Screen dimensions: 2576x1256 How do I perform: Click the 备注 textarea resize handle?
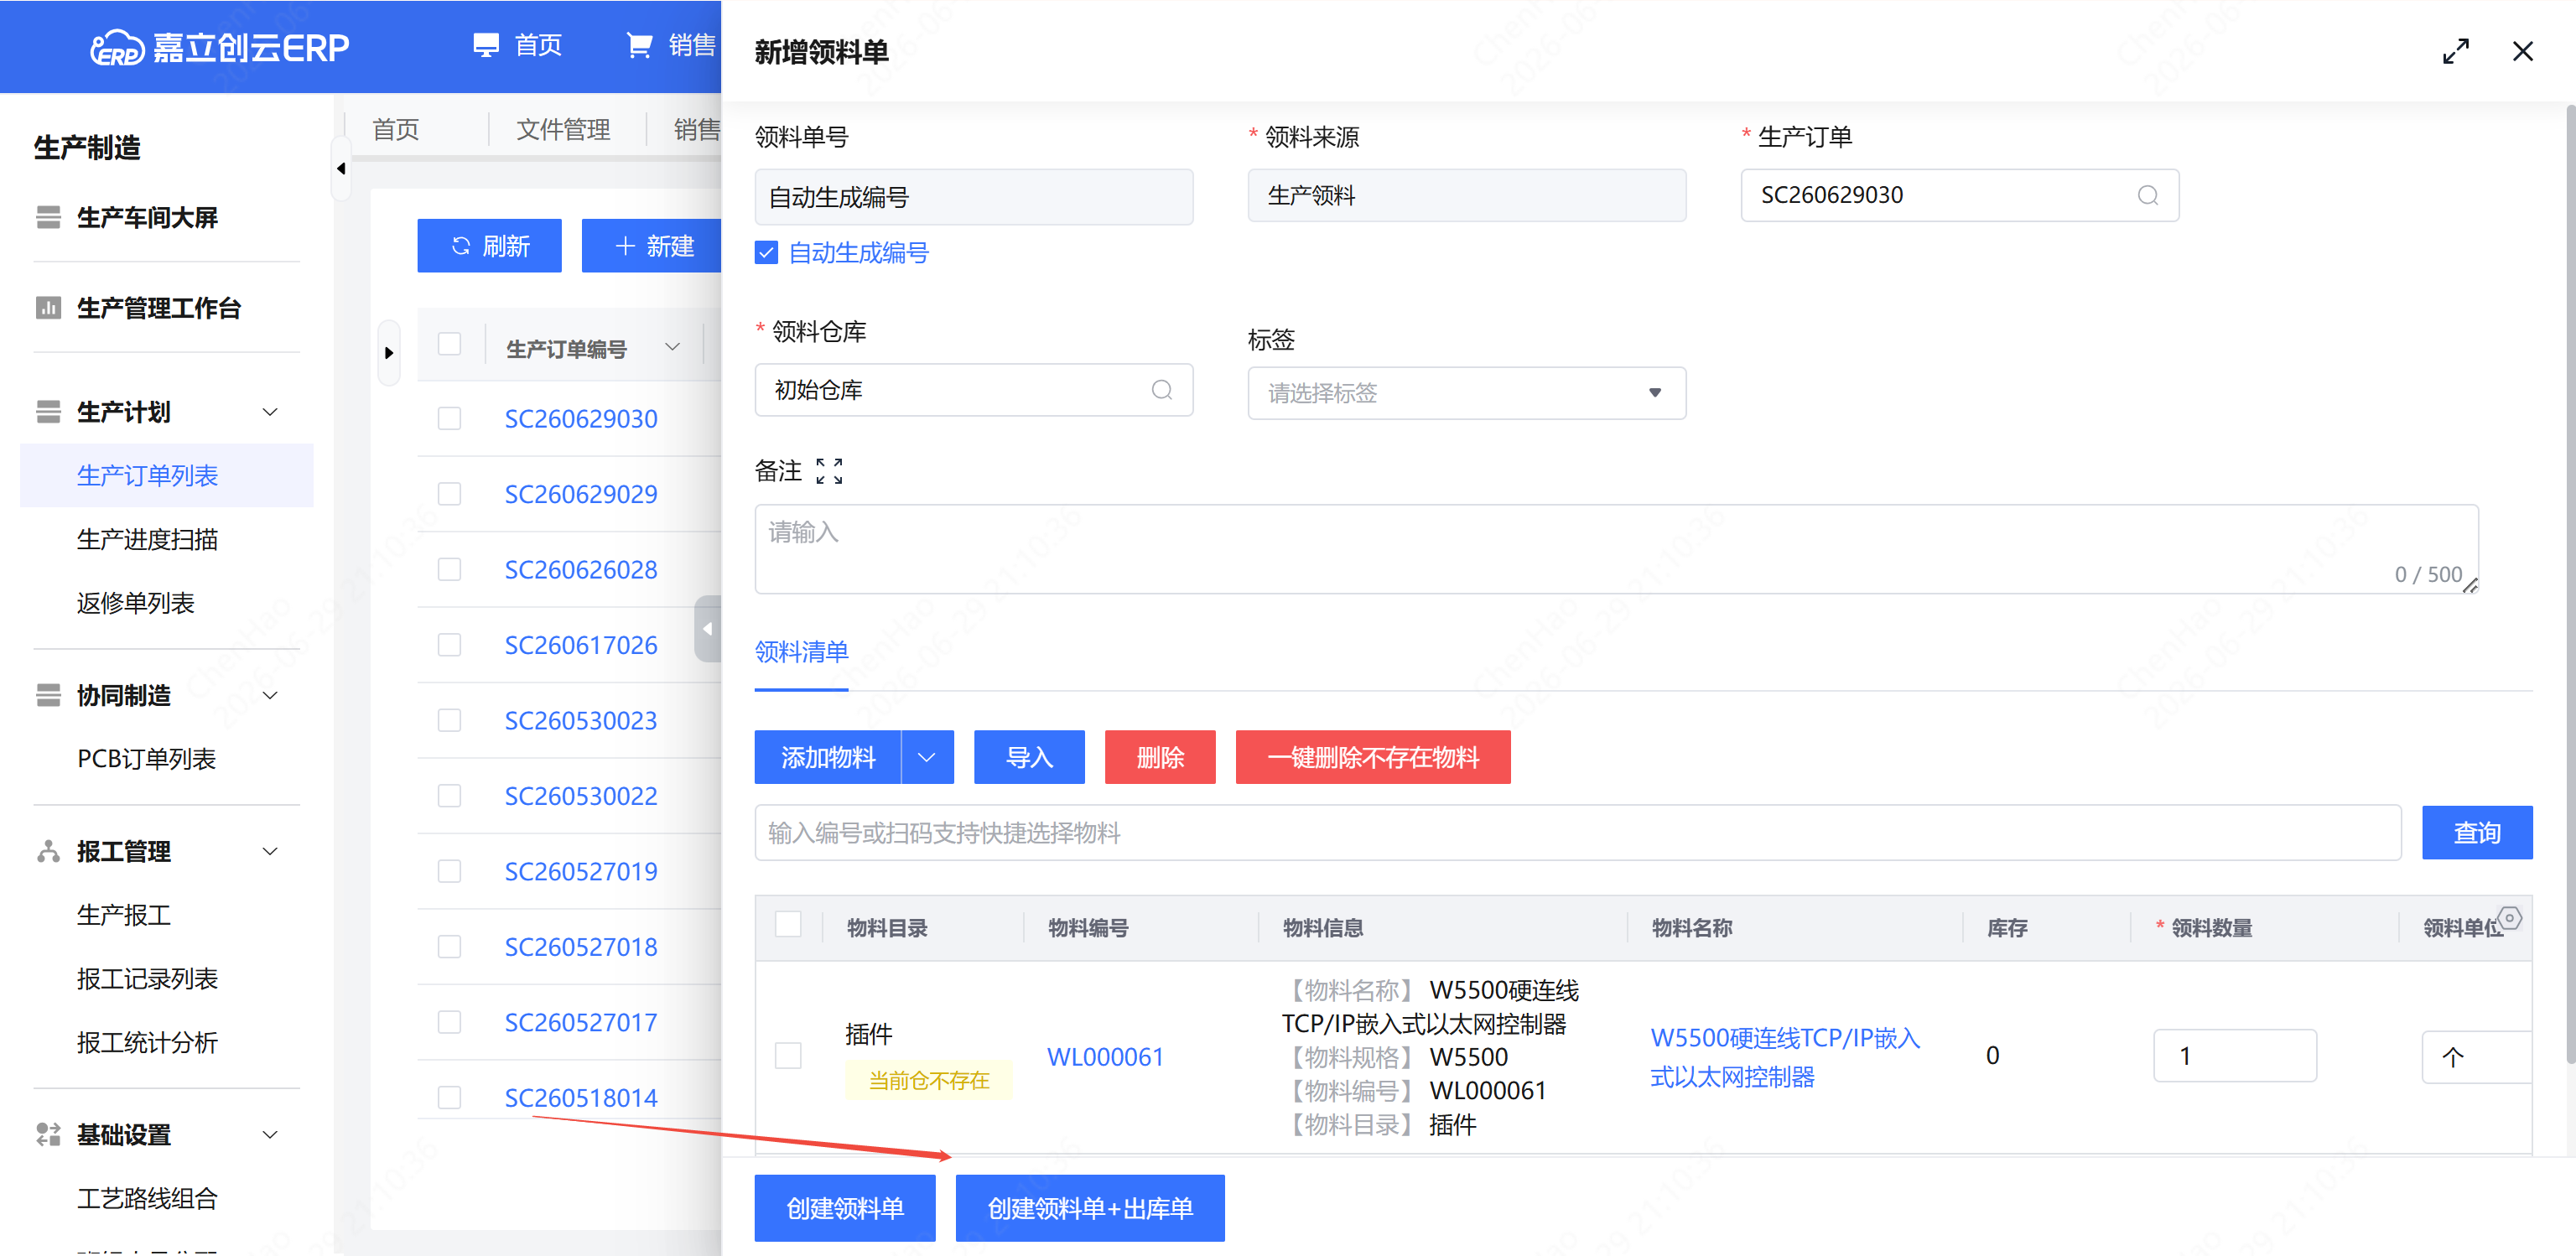click(2470, 586)
